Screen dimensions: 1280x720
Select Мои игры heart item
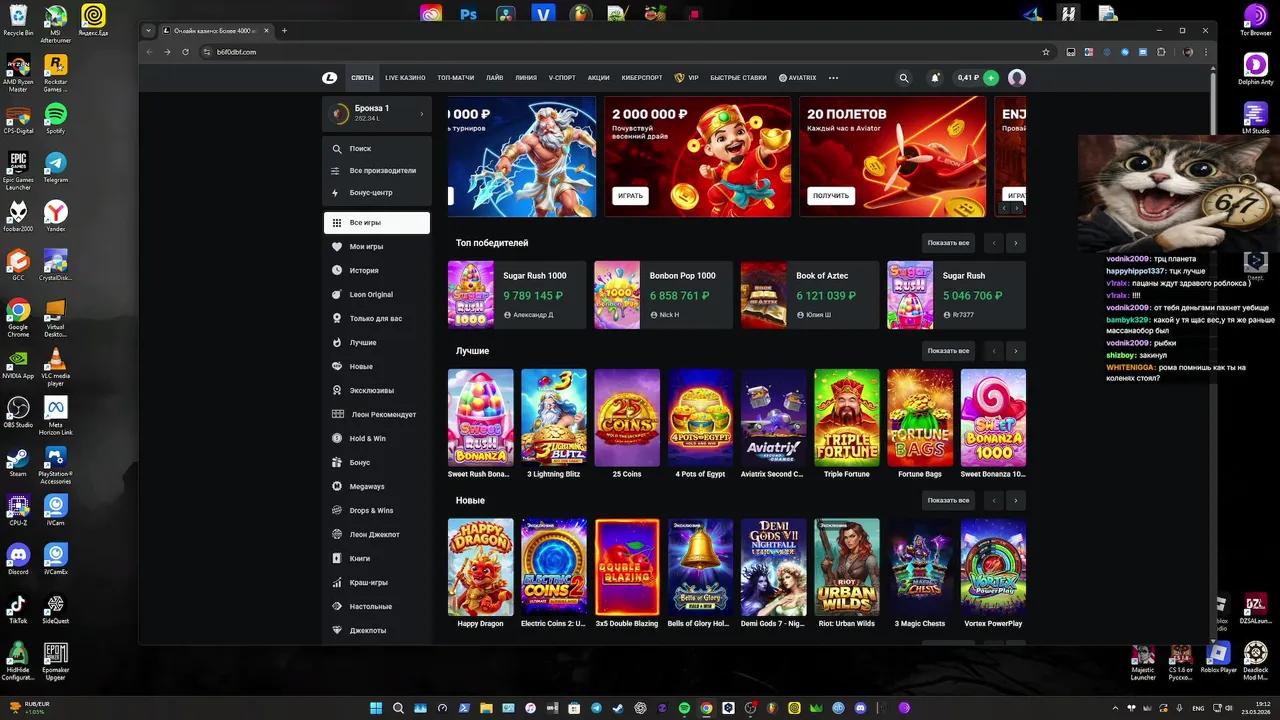pos(377,246)
